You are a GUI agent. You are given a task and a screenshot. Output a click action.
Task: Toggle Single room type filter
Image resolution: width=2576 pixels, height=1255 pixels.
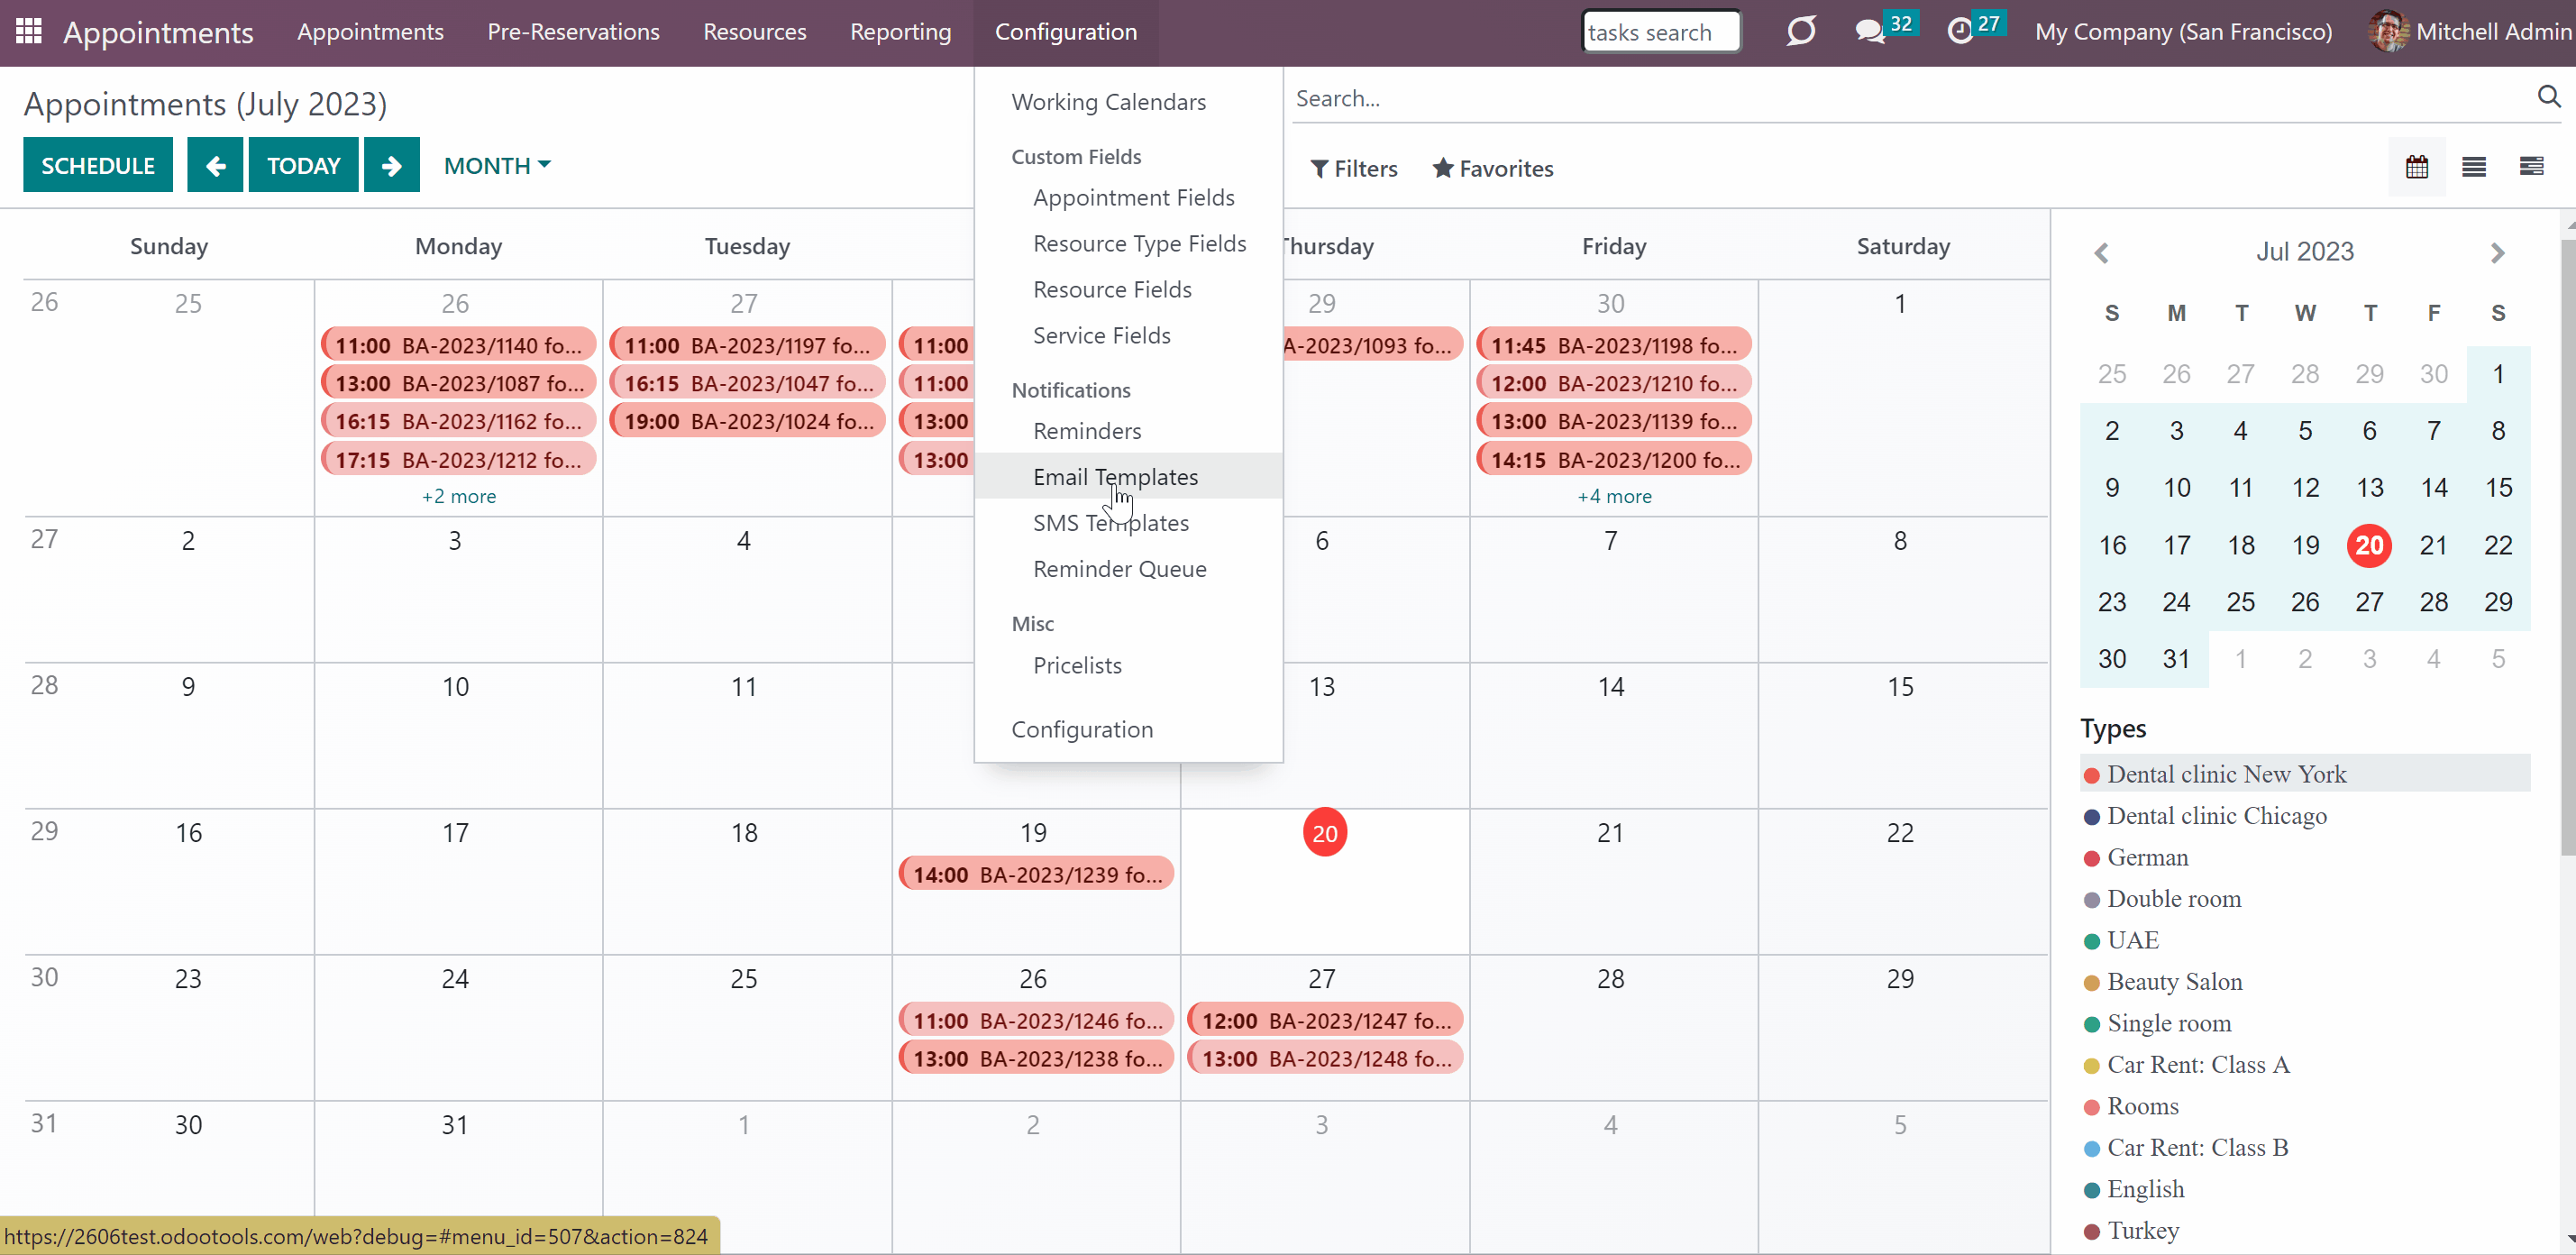2304,1023
